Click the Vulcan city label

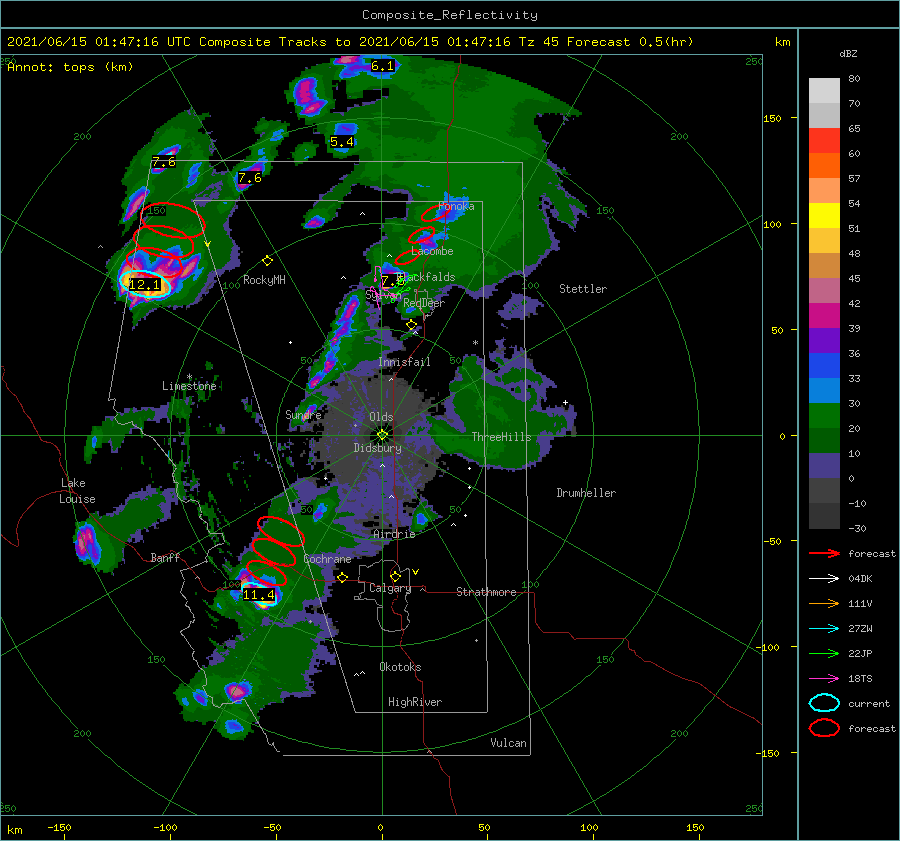pos(508,743)
